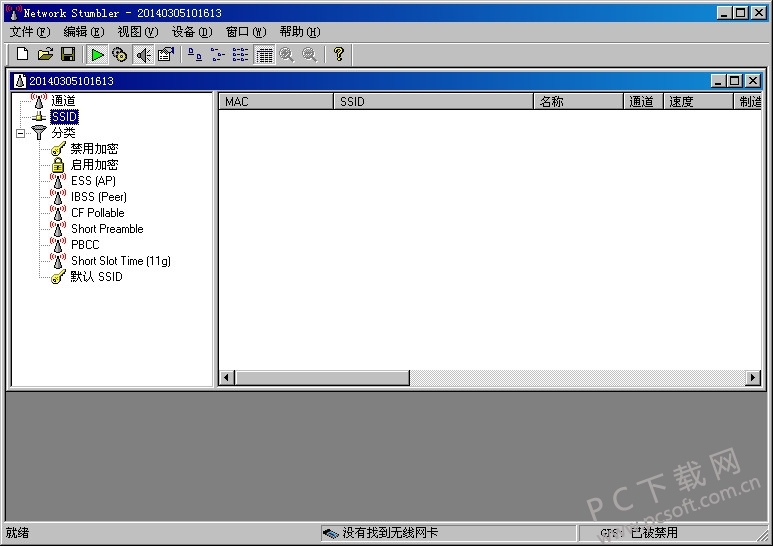Image resolution: width=773 pixels, height=546 pixels.
Task: Select the PBCC filter
Action: coord(85,245)
